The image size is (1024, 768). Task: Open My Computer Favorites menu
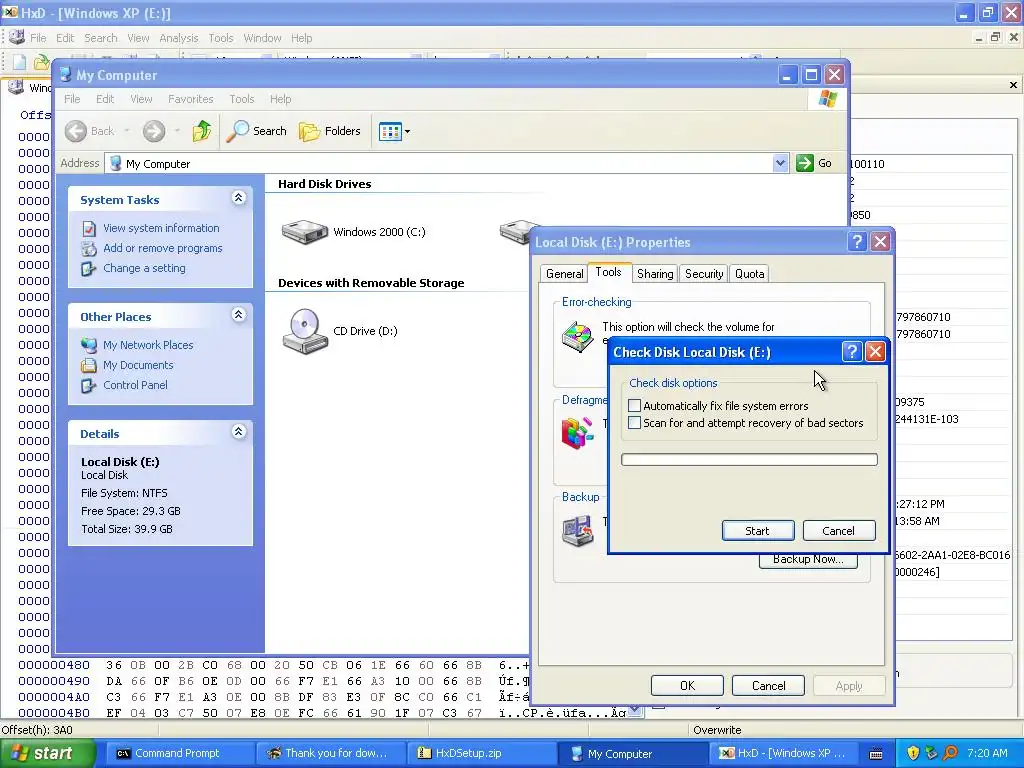point(191,99)
